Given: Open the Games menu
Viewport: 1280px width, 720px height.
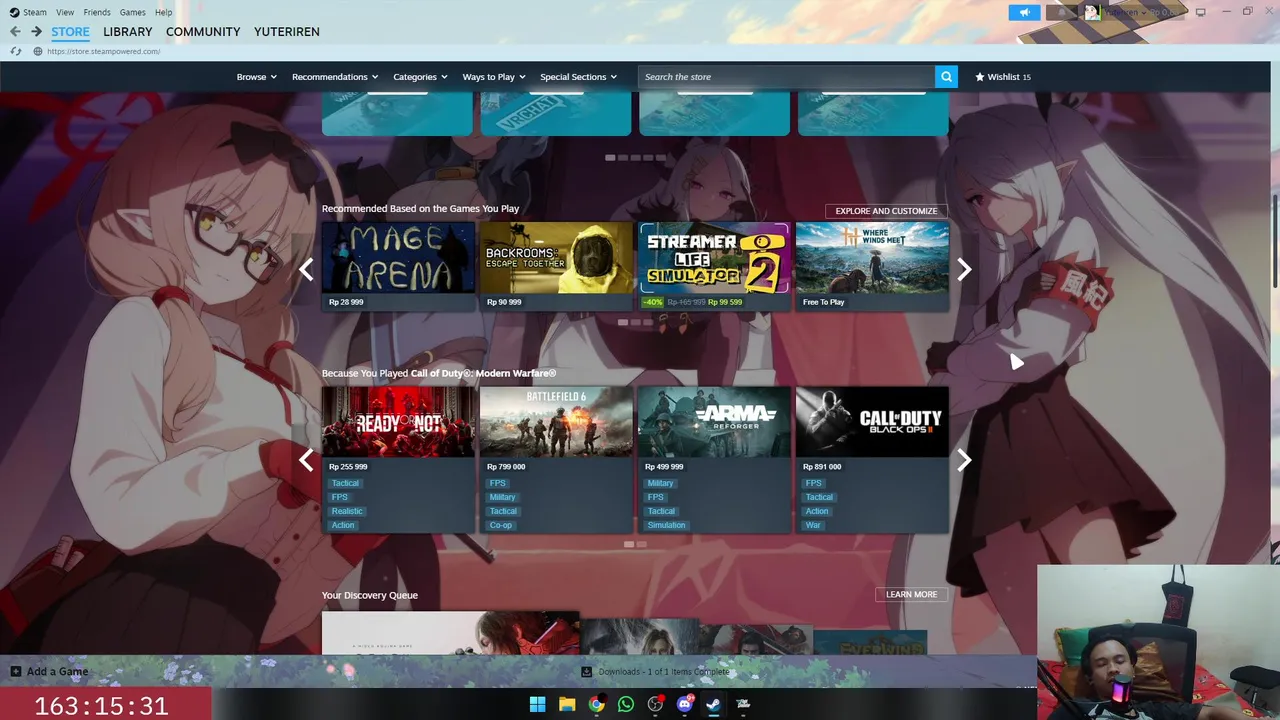Looking at the screenshot, I should tap(132, 12).
